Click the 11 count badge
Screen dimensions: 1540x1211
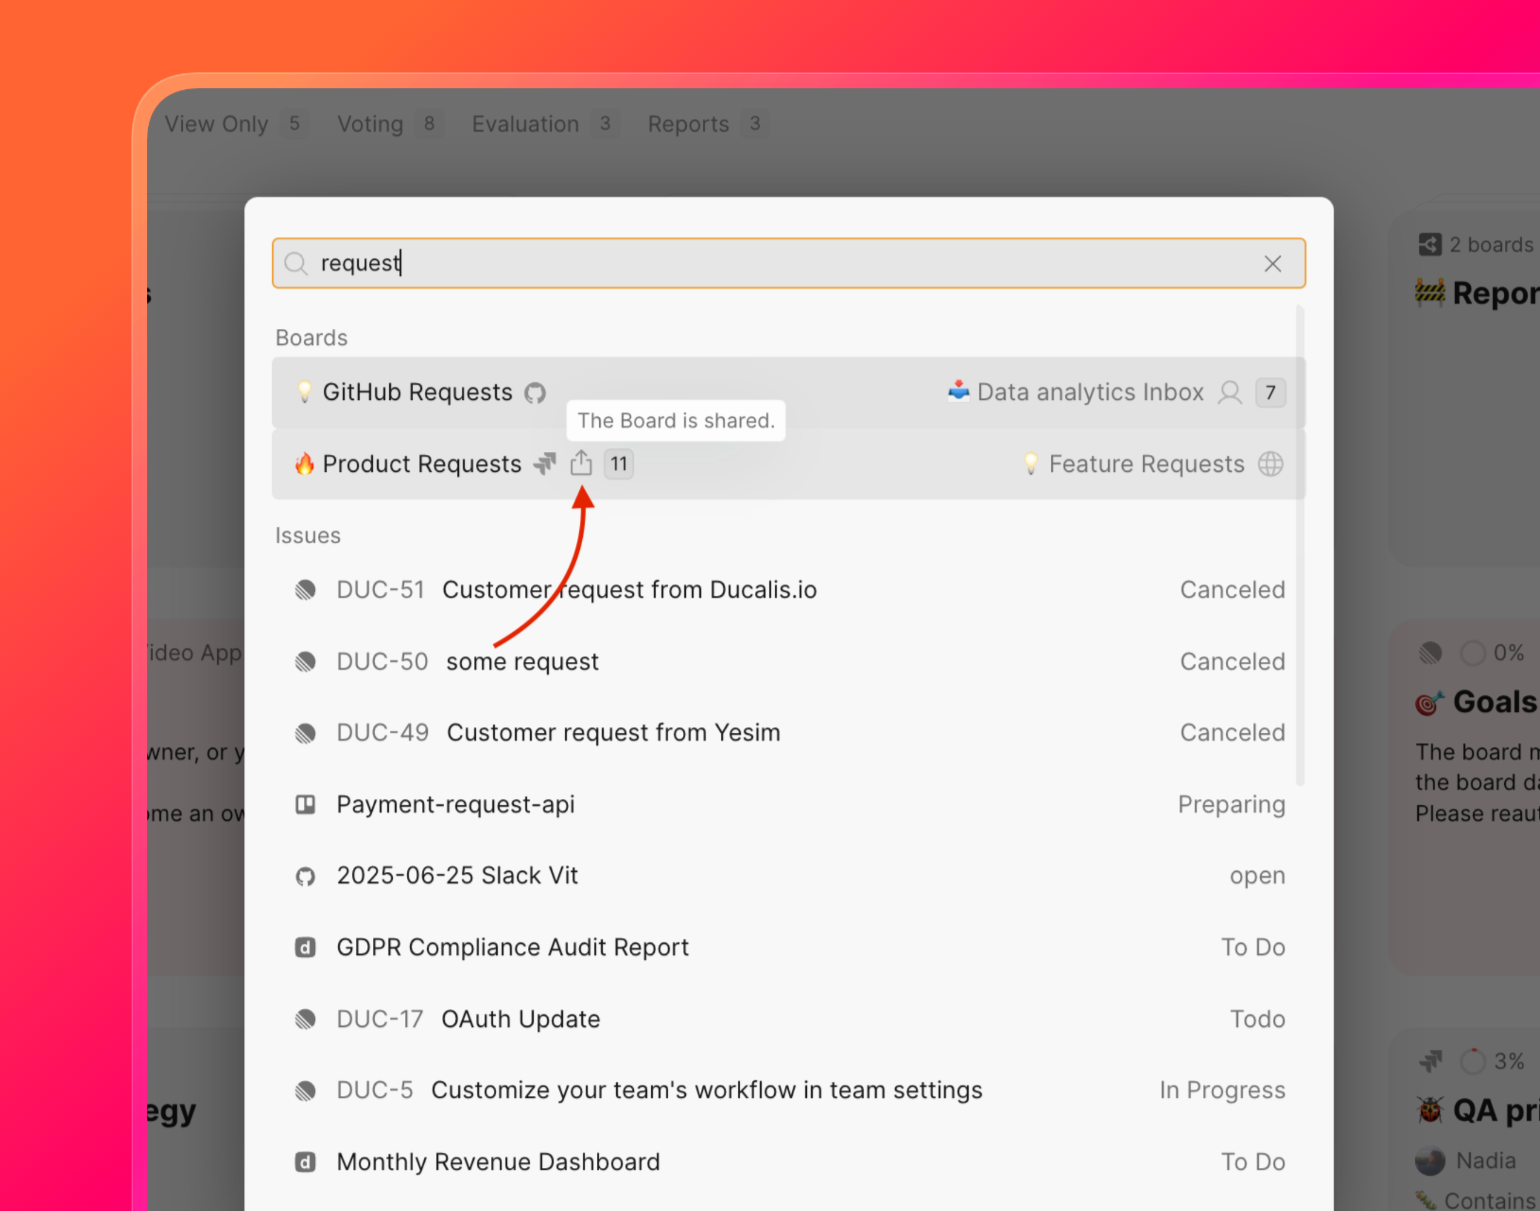pyautogui.click(x=619, y=464)
